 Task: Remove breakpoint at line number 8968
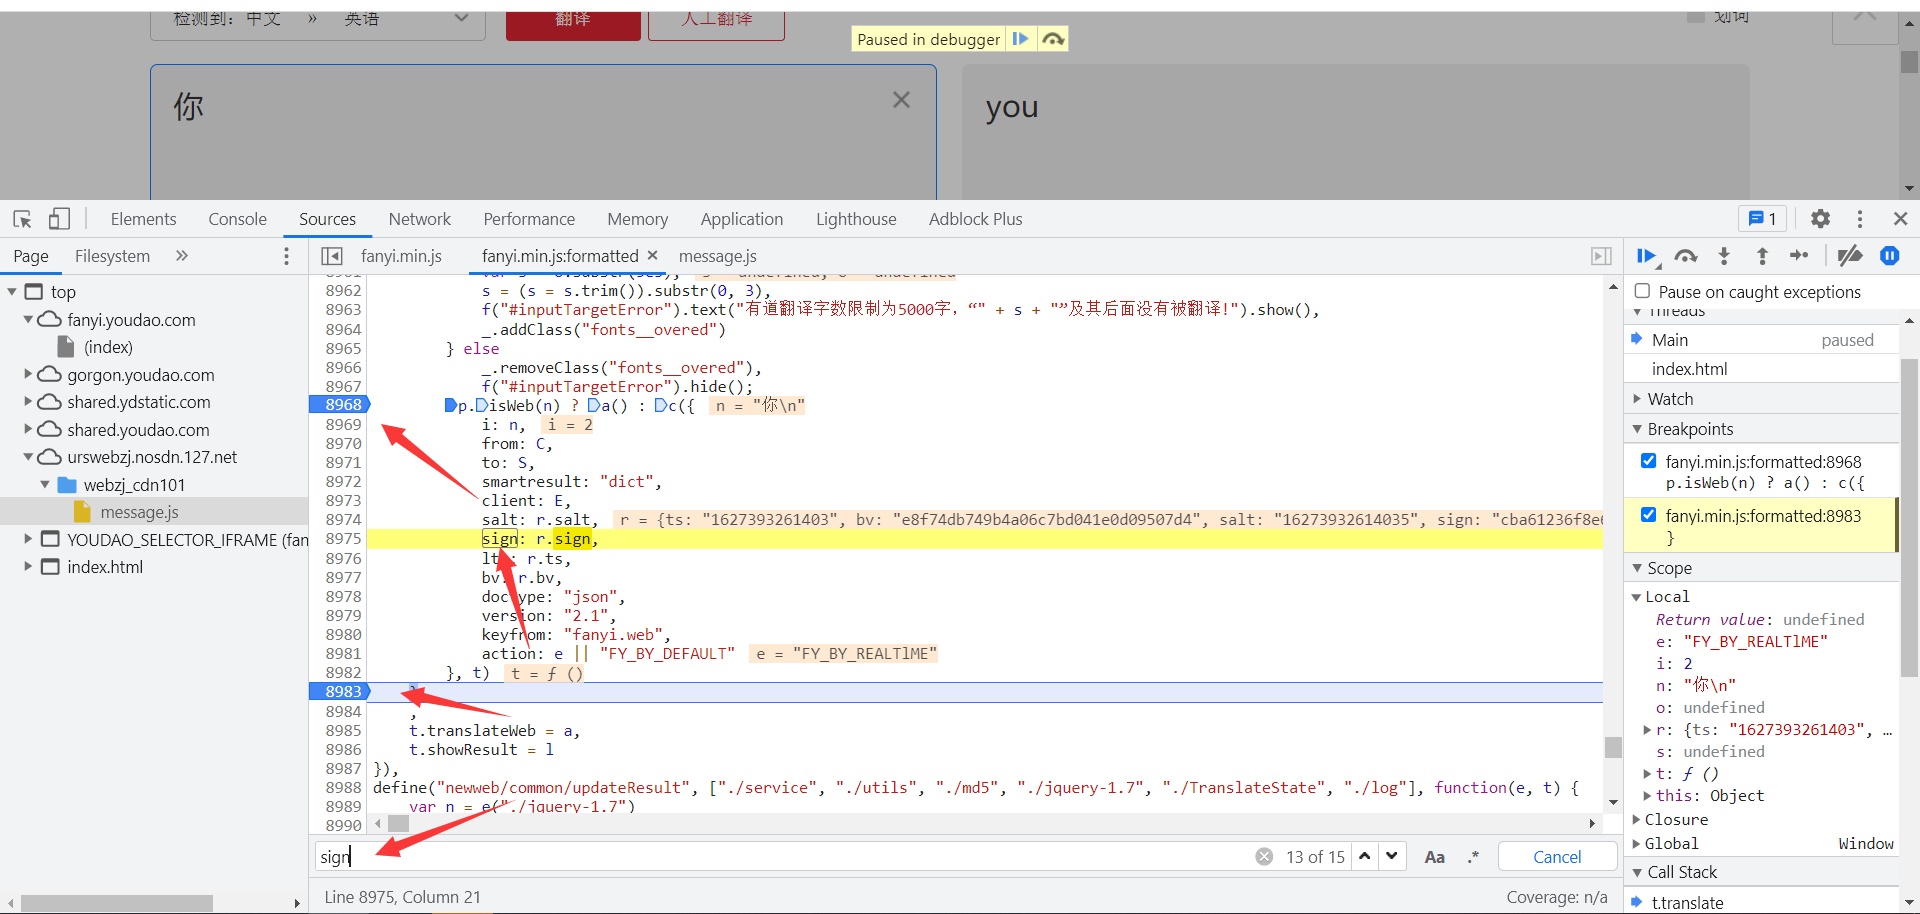click(341, 405)
